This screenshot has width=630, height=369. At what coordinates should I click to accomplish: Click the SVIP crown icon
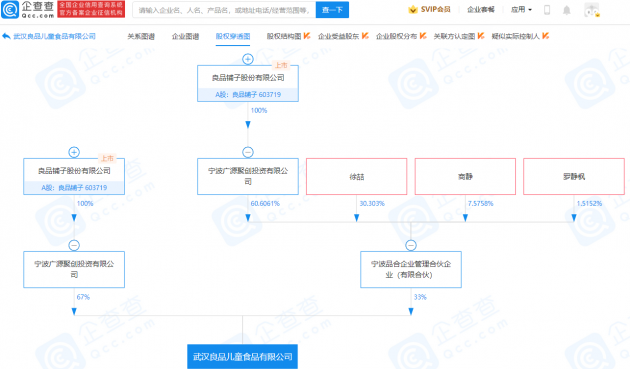pyautogui.click(x=413, y=10)
